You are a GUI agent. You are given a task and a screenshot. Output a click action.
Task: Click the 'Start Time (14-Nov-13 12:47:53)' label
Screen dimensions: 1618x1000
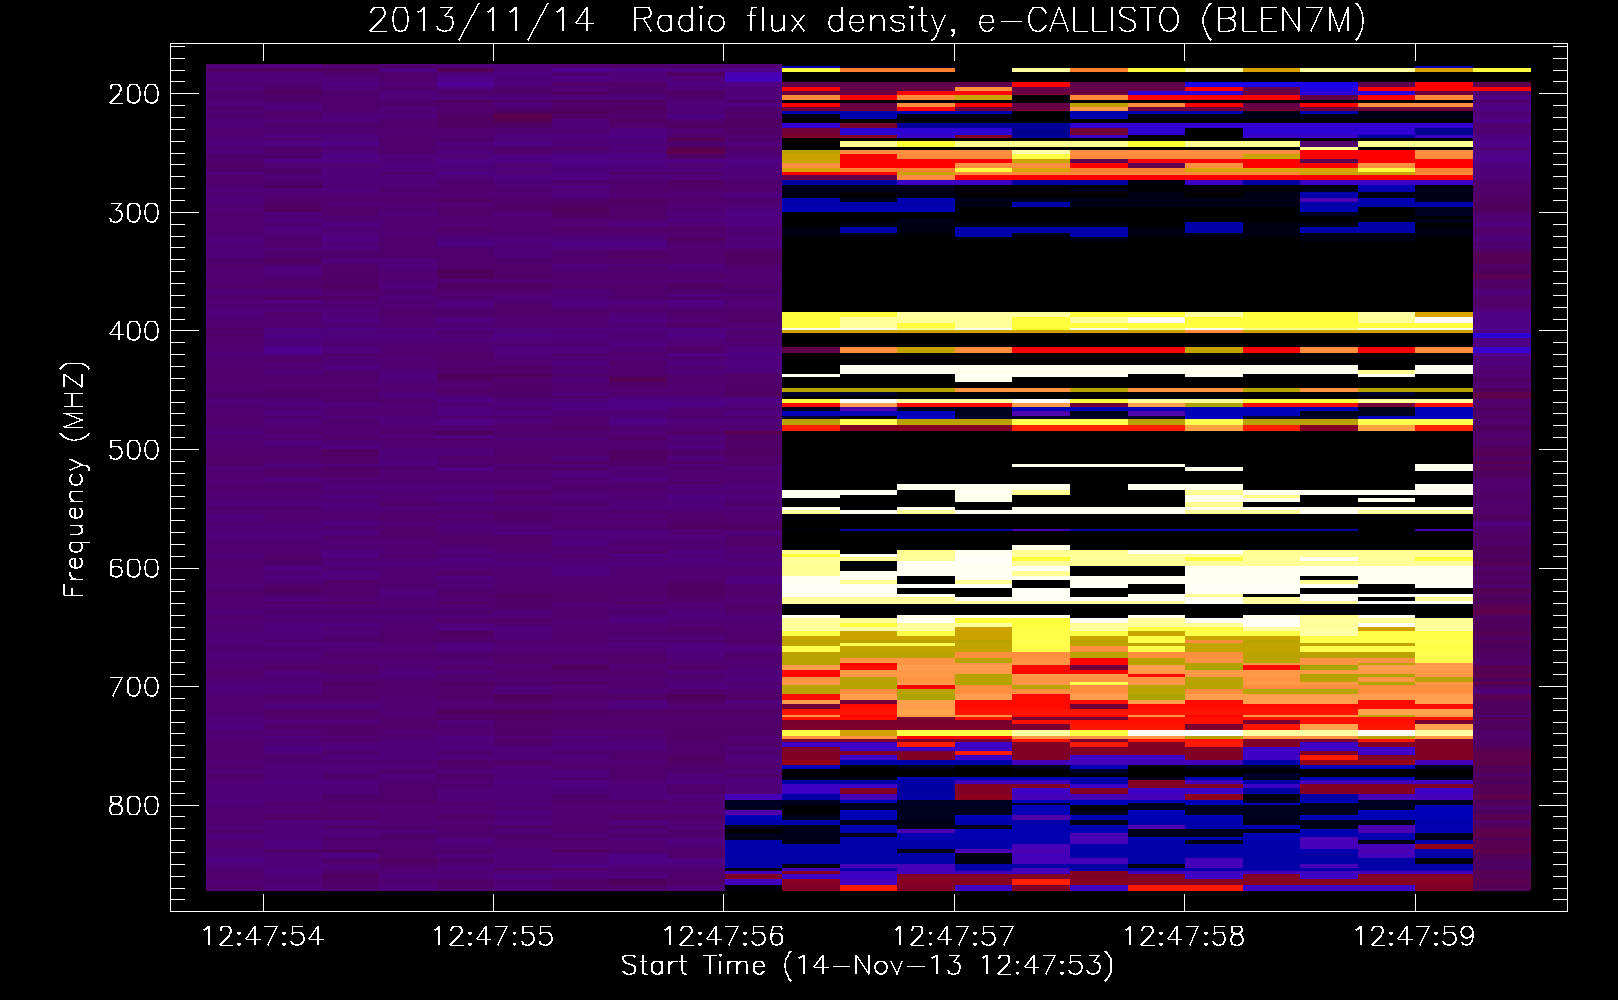tap(867, 966)
